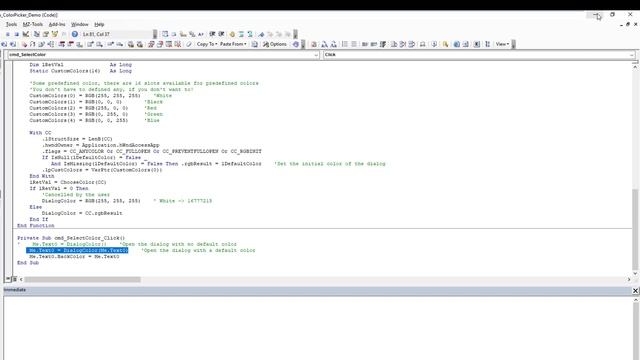Click the Complete Word icon

tap(200, 34)
